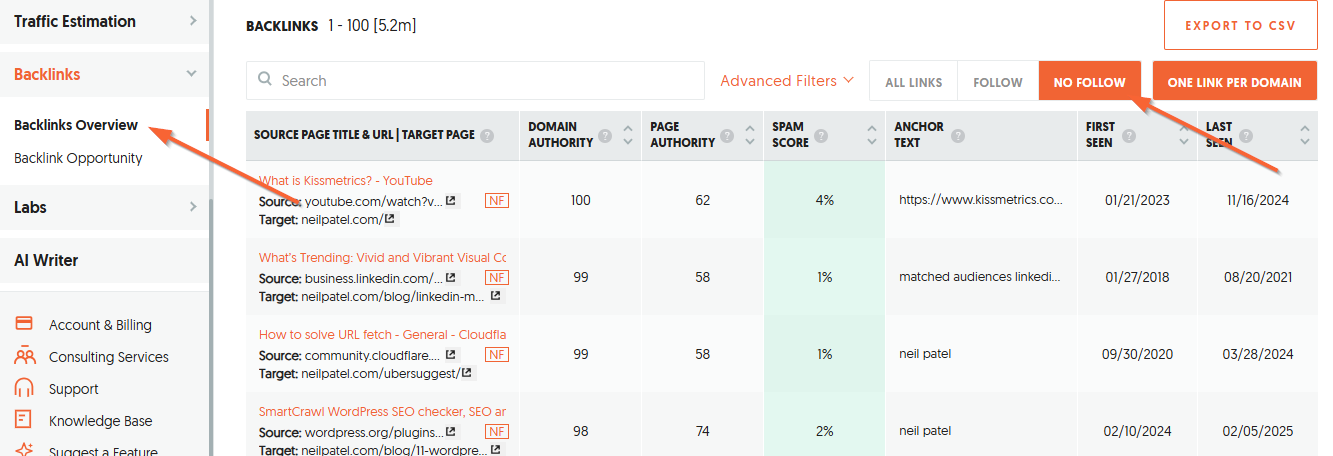The height and width of the screenshot is (456, 1333).
Task: Click the Anchor Text help question icon
Action: 958,135
